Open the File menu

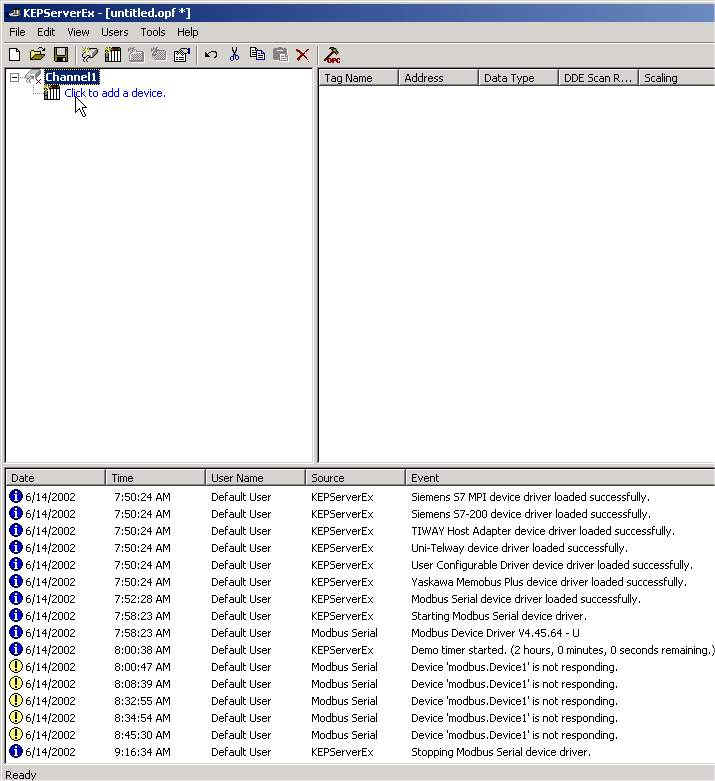pos(17,32)
